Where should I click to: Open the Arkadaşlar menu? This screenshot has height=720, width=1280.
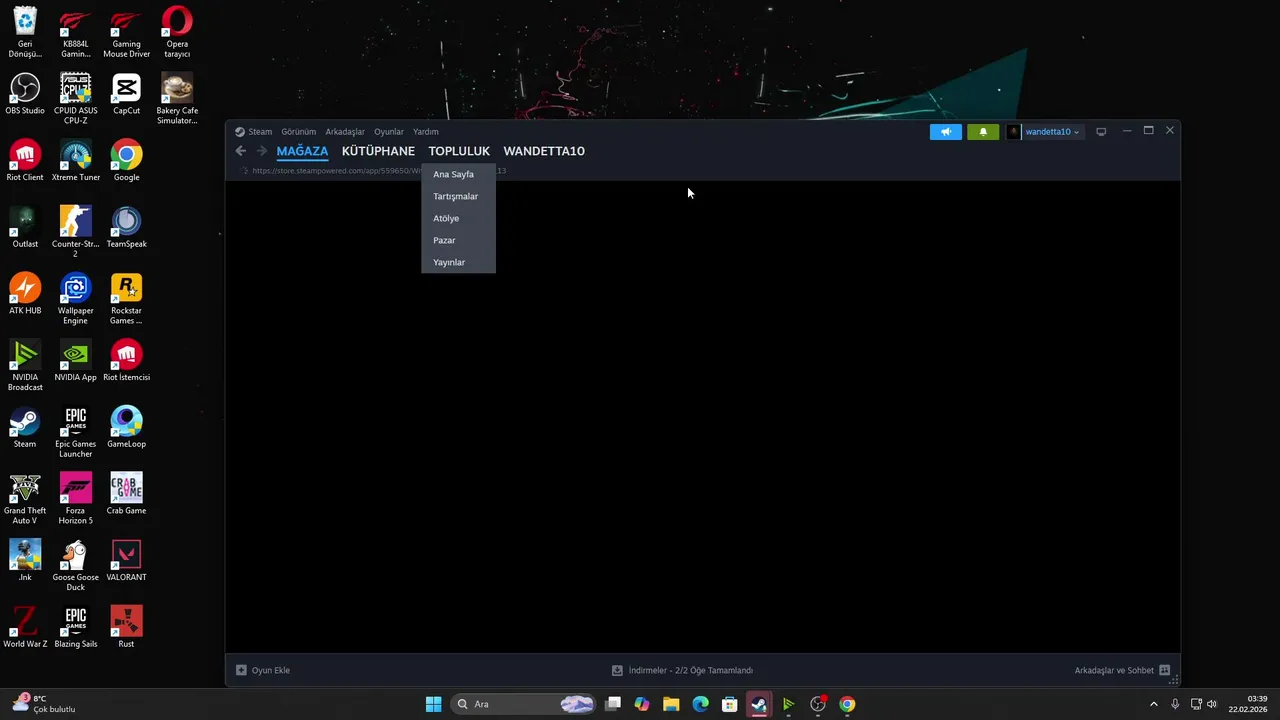coord(345,132)
